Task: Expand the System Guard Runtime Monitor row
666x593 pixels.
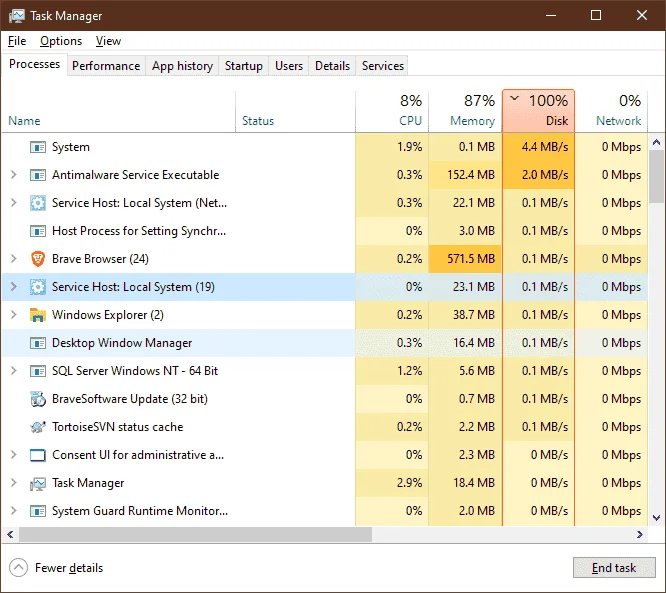Action: click(x=14, y=511)
